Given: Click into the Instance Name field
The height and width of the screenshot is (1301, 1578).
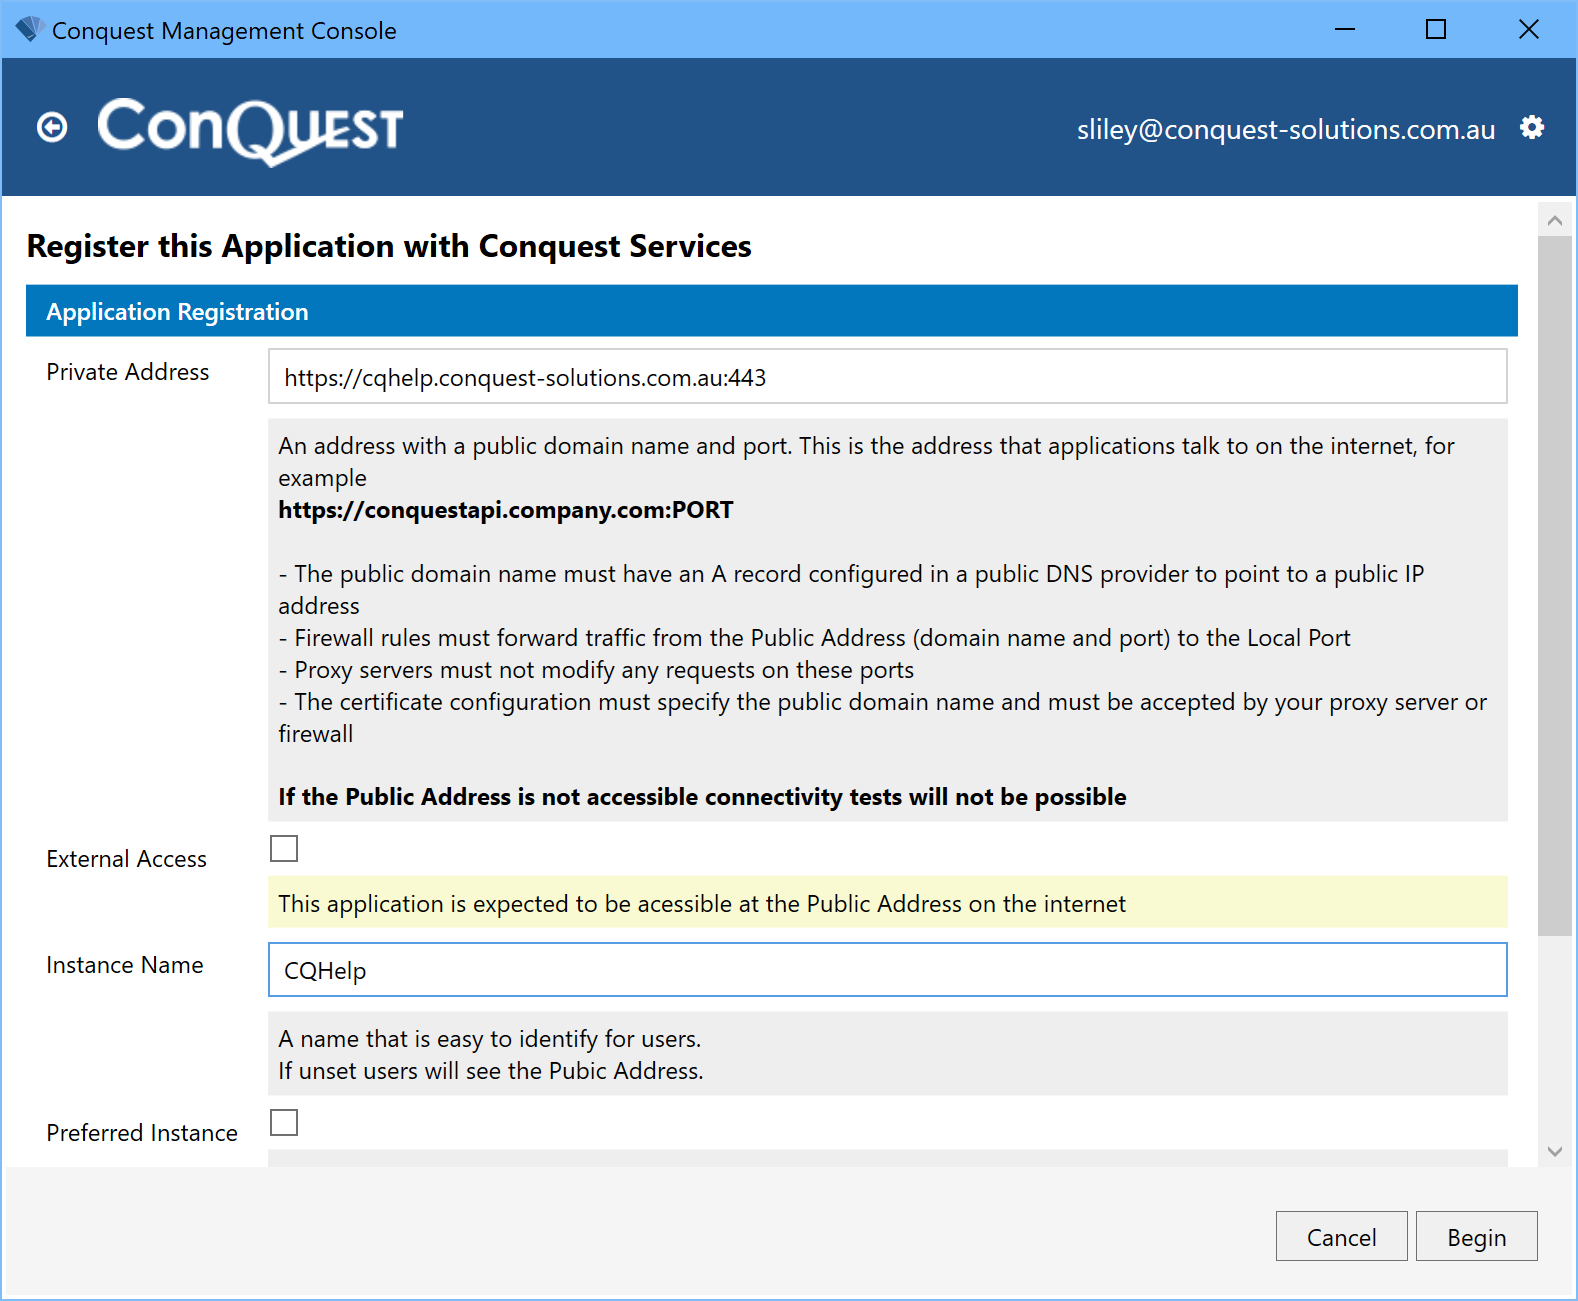Looking at the screenshot, I should click(x=887, y=969).
